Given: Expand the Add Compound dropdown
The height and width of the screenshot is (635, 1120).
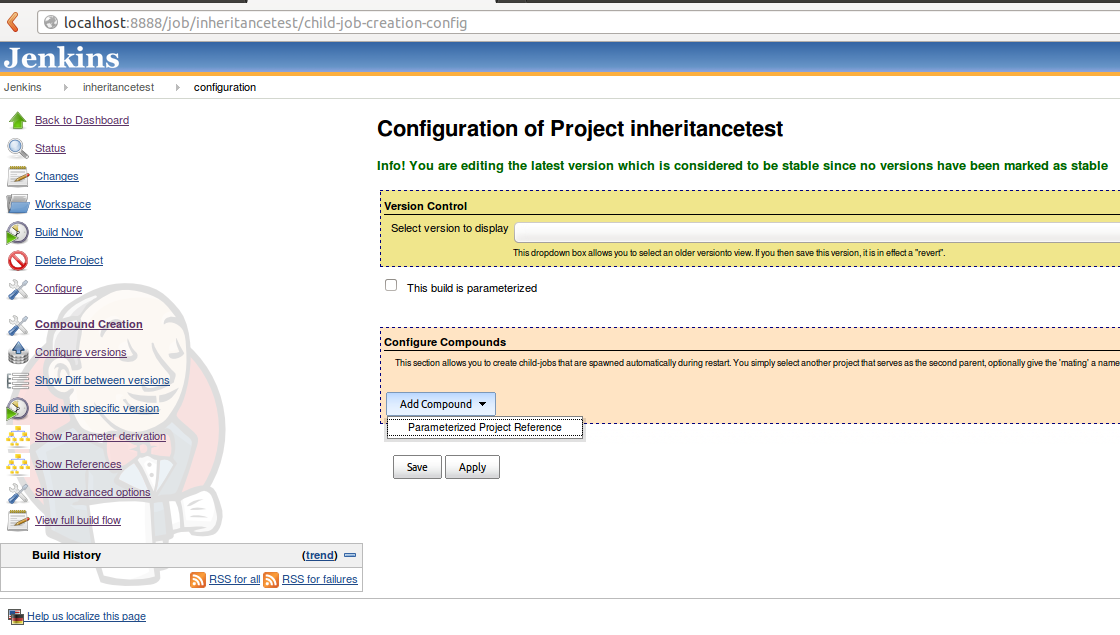Looking at the screenshot, I should click(x=440, y=403).
